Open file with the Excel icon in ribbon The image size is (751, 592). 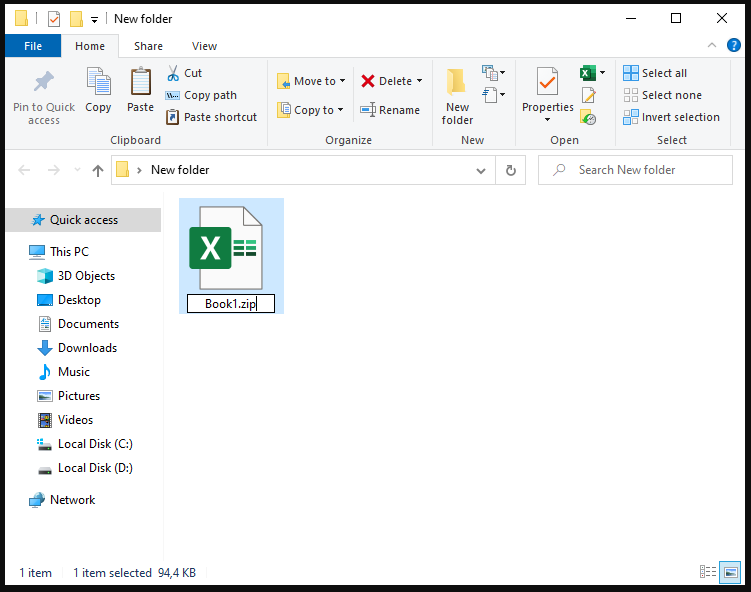click(x=588, y=73)
